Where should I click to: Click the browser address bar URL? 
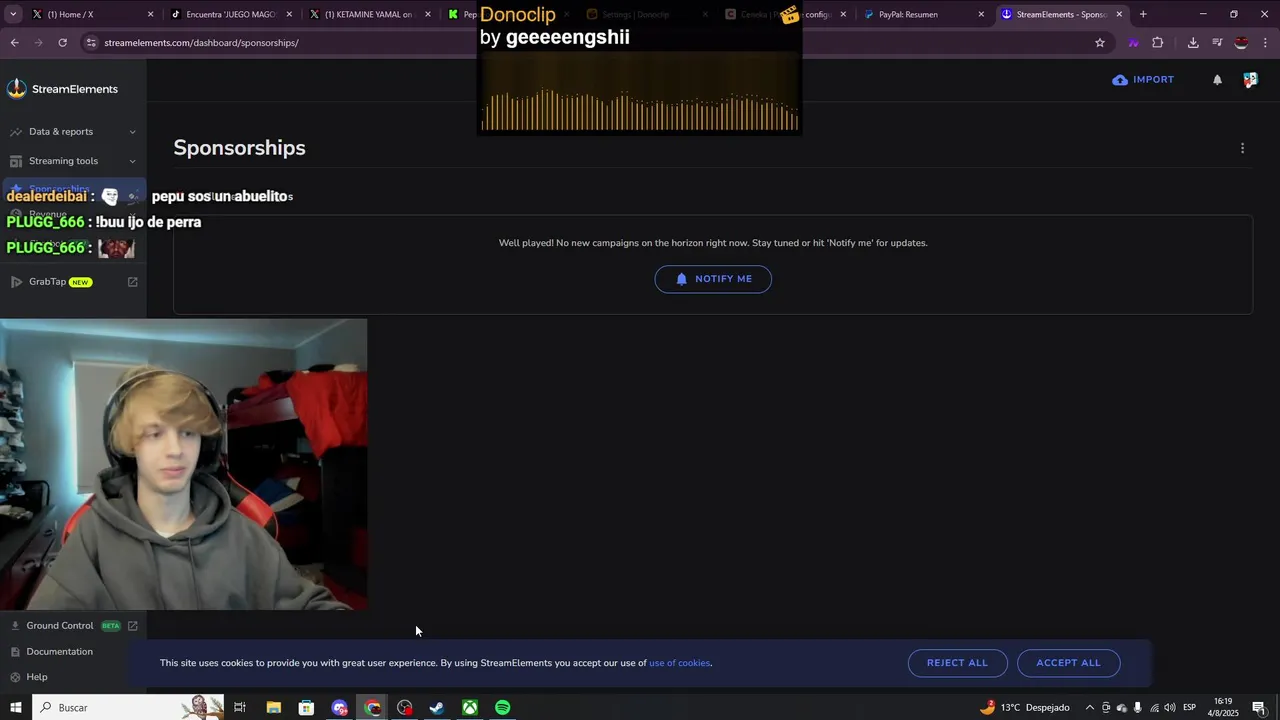[202, 43]
